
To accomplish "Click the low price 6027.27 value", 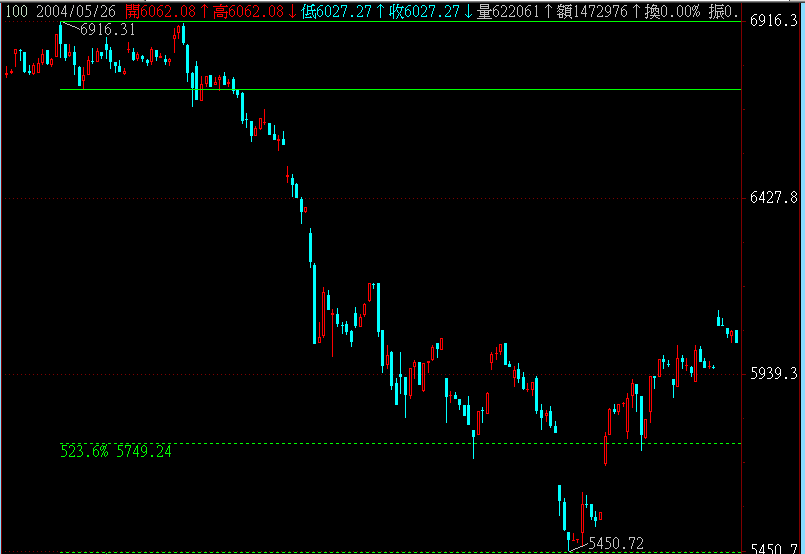I will [343, 11].
